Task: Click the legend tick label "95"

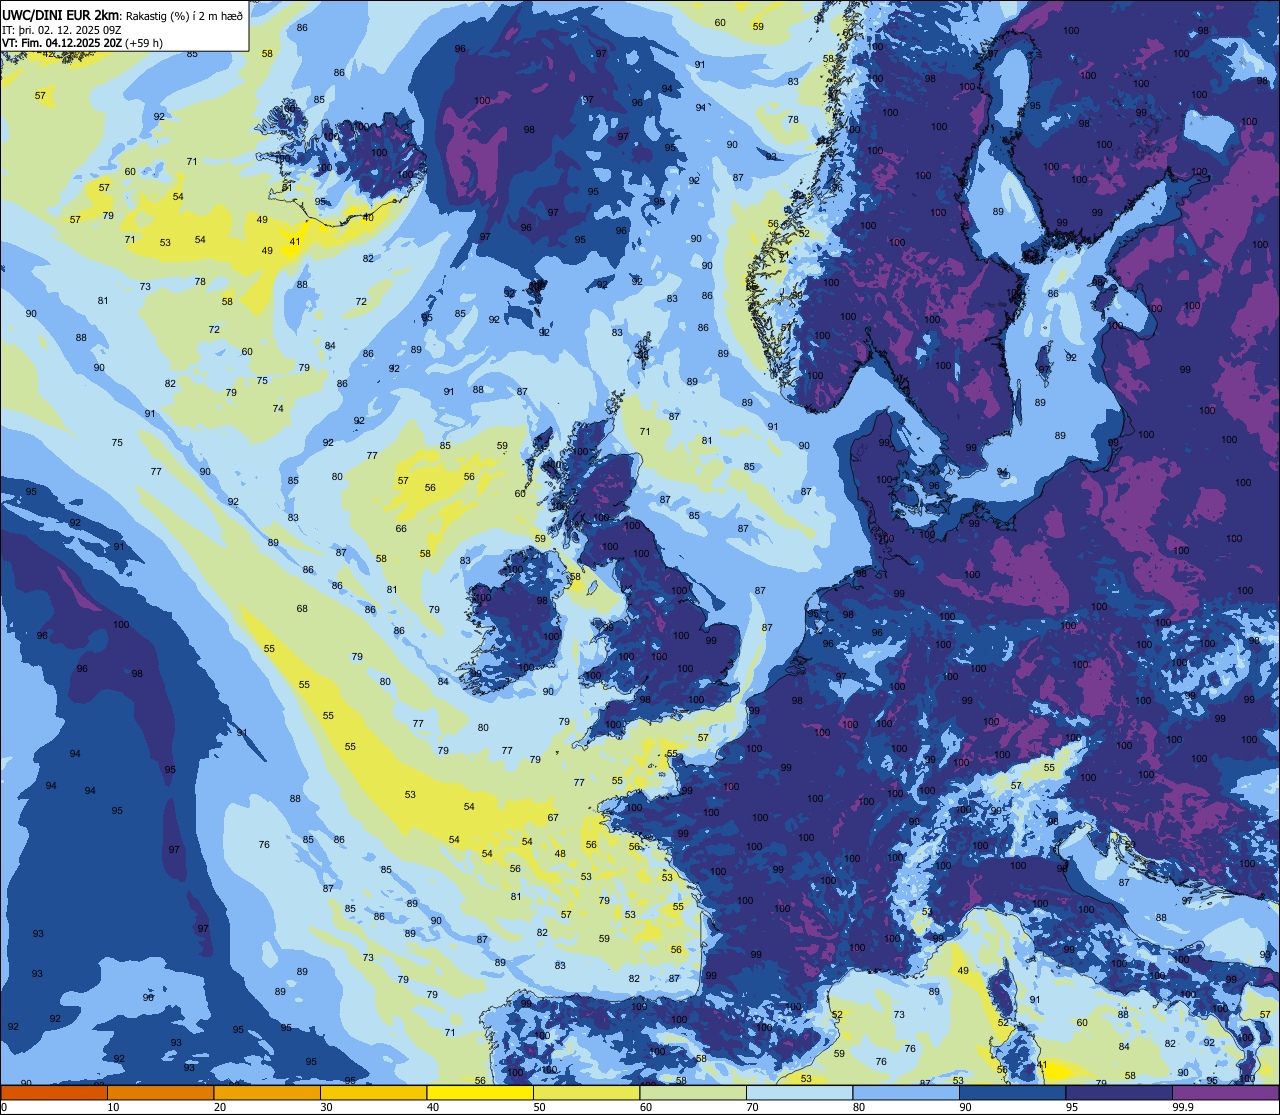Action: pyautogui.click(x=1072, y=1107)
